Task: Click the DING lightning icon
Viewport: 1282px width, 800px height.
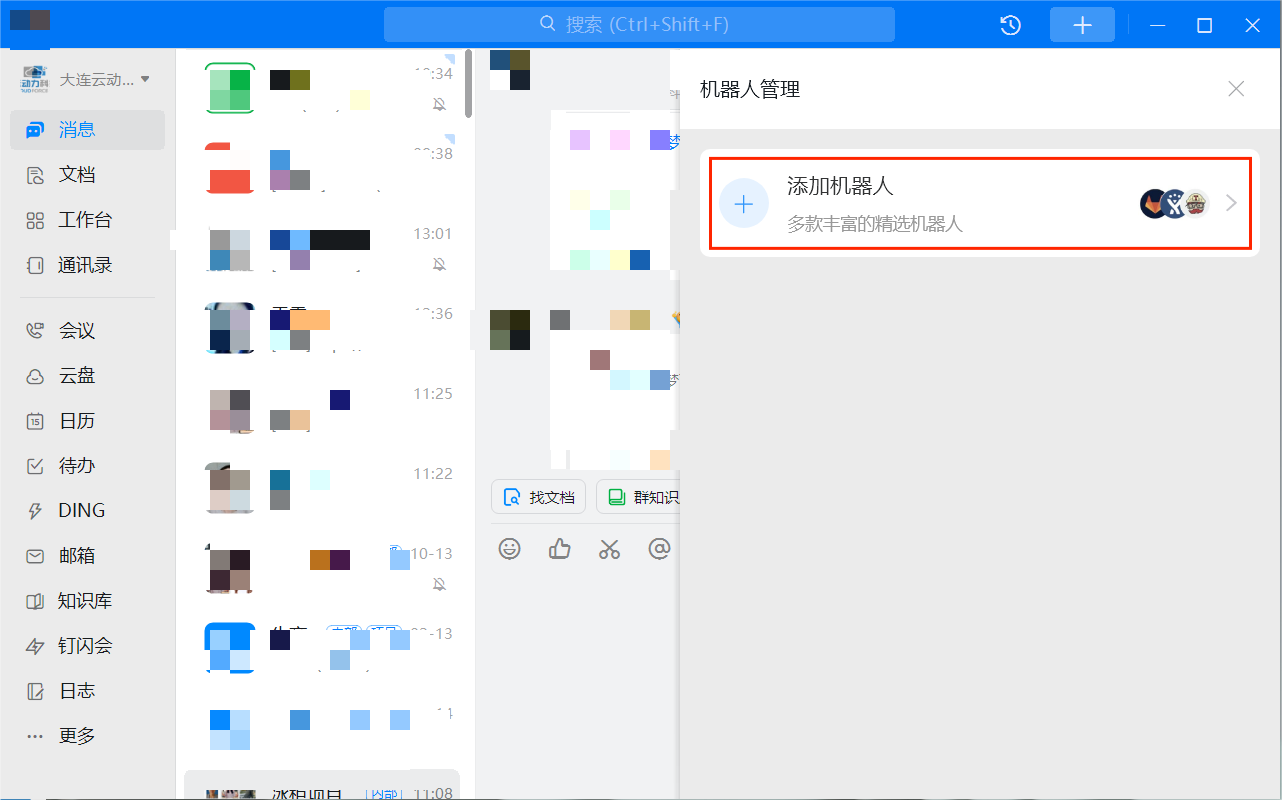Action: click(35, 511)
